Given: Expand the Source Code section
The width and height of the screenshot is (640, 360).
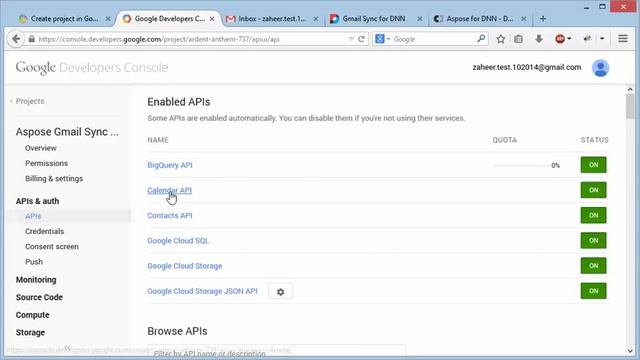Looking at the screenshot, I should tap(39, 298).
